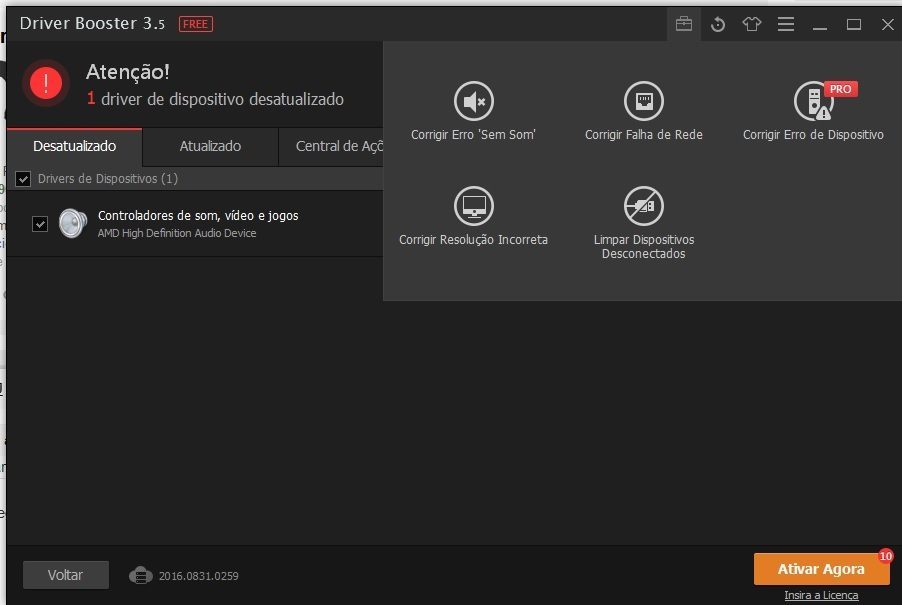Screen dimensions: 902x605
Task: Uncheck the Controladores de som driver checkbox
Action: (40, 224)
